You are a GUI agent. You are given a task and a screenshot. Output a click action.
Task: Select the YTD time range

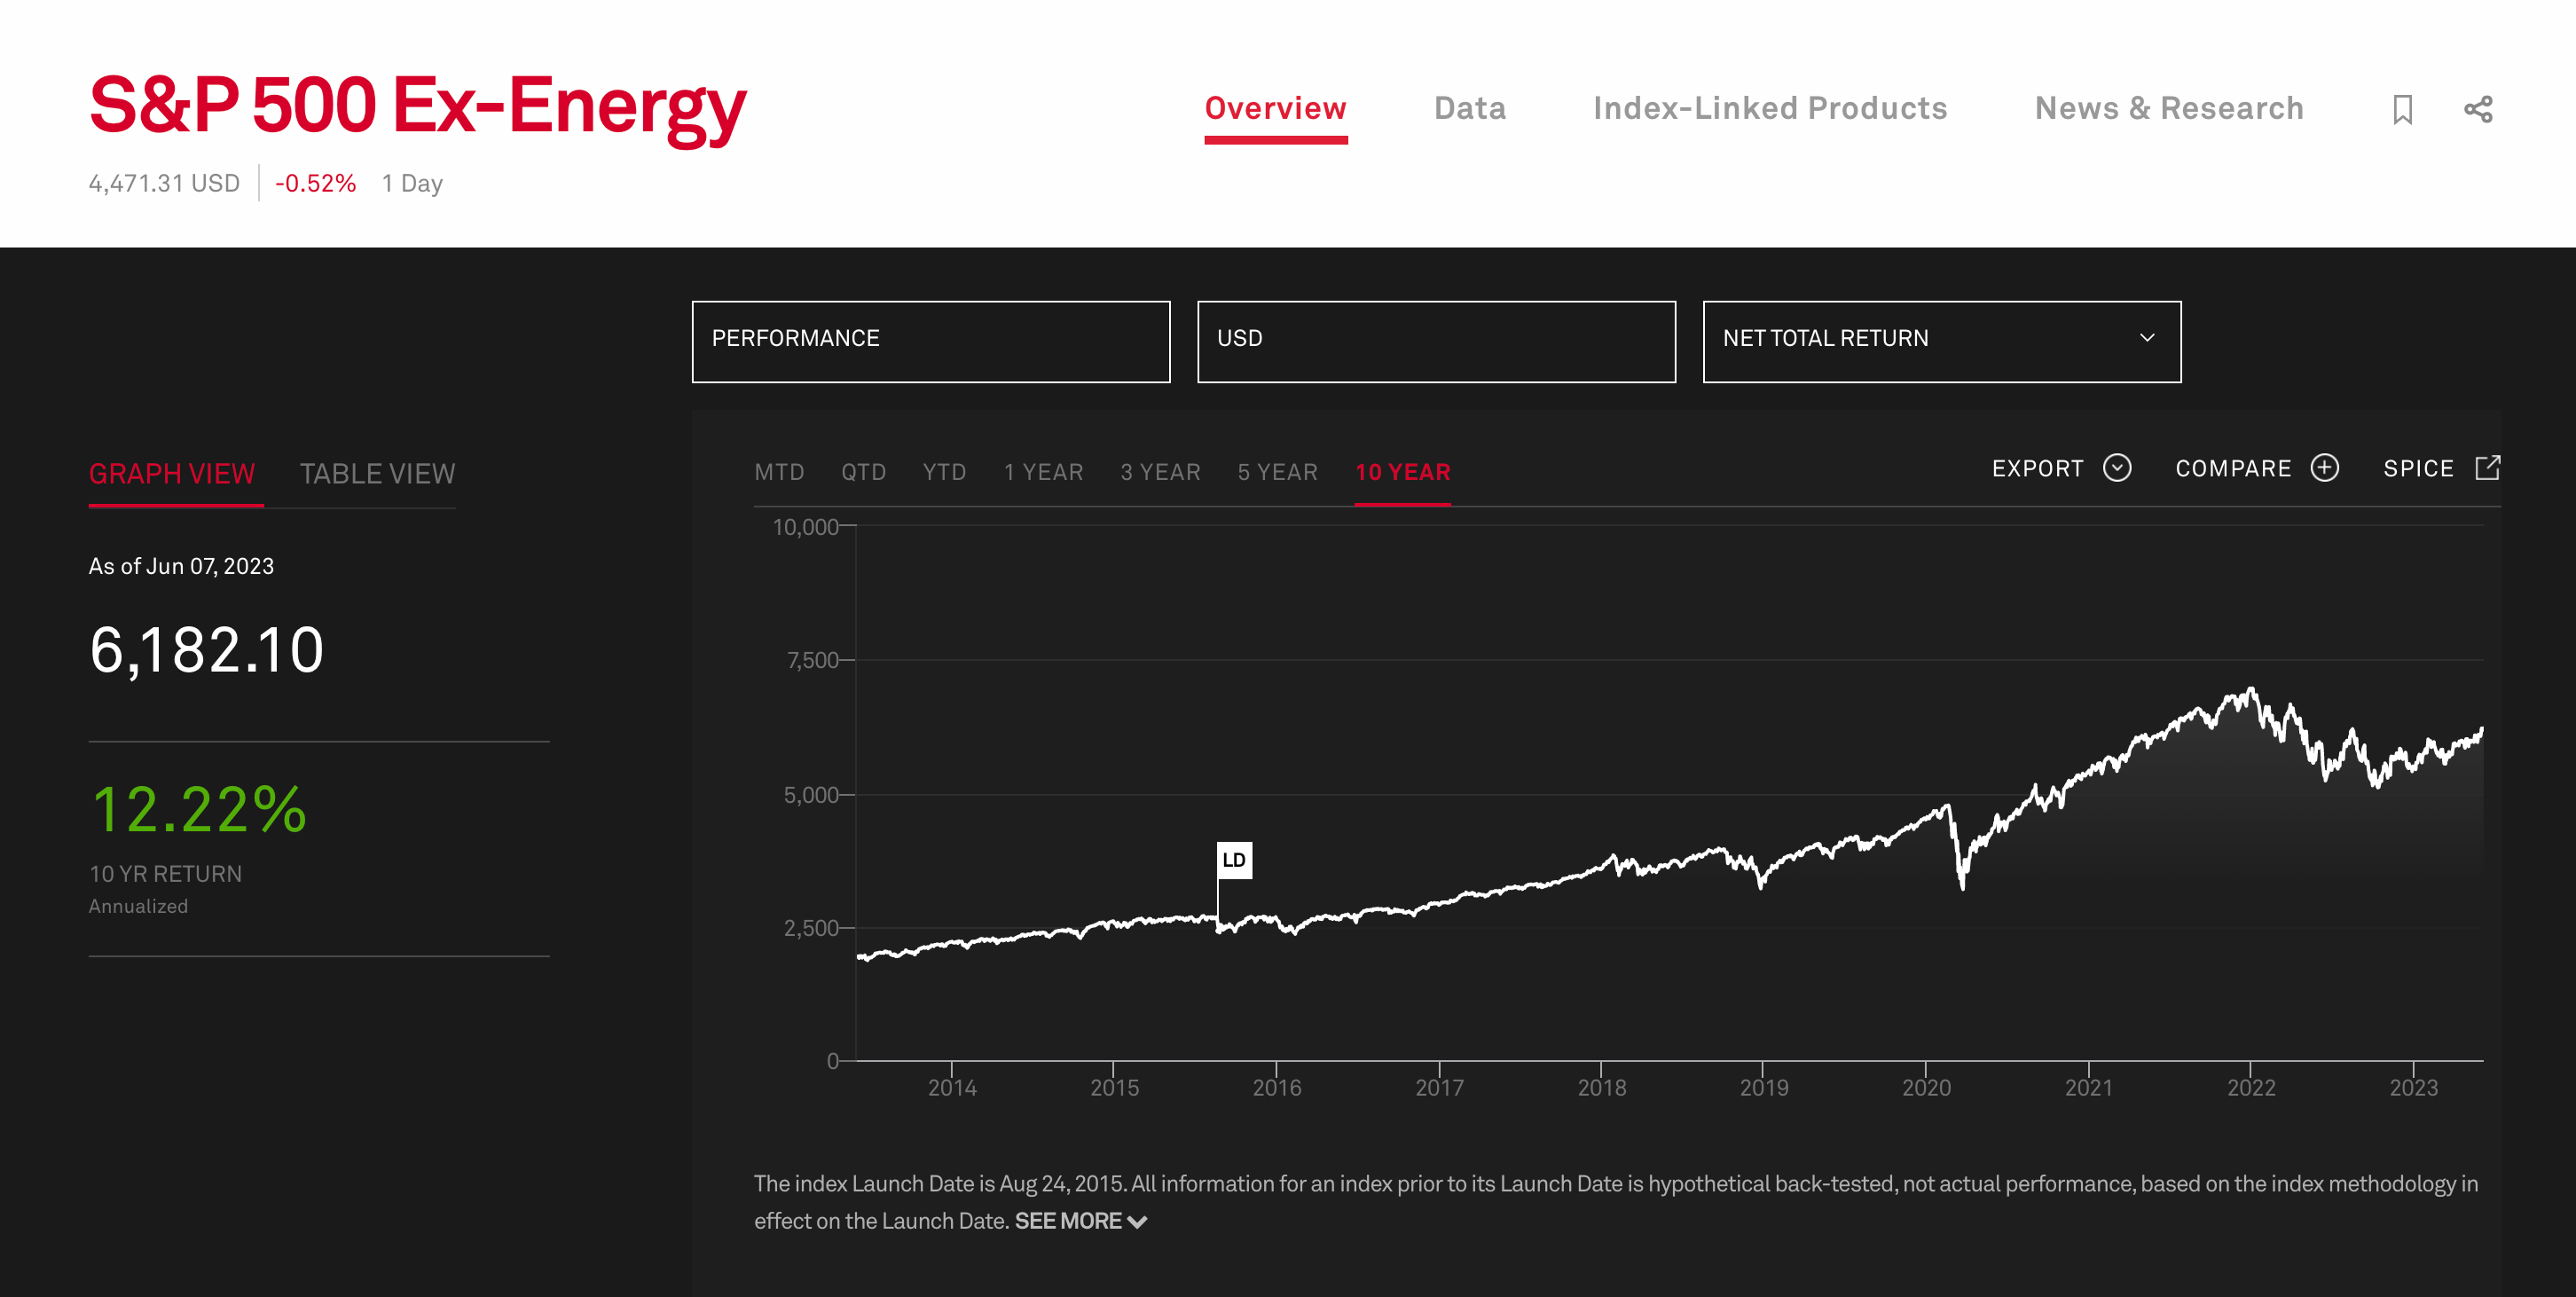pos(944,472)
